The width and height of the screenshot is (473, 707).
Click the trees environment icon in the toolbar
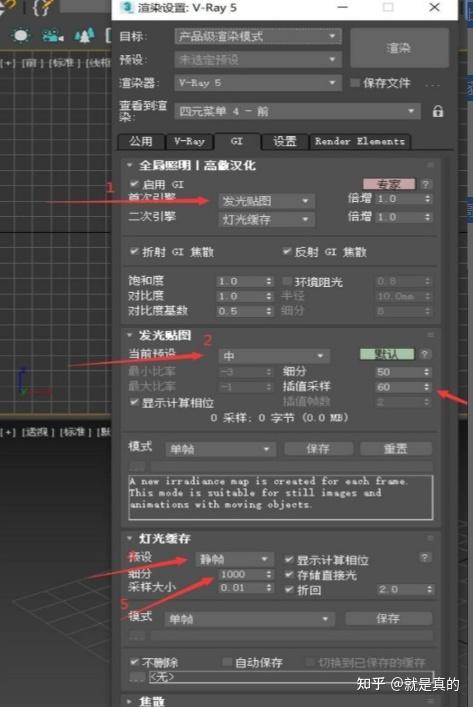[84, 36]
